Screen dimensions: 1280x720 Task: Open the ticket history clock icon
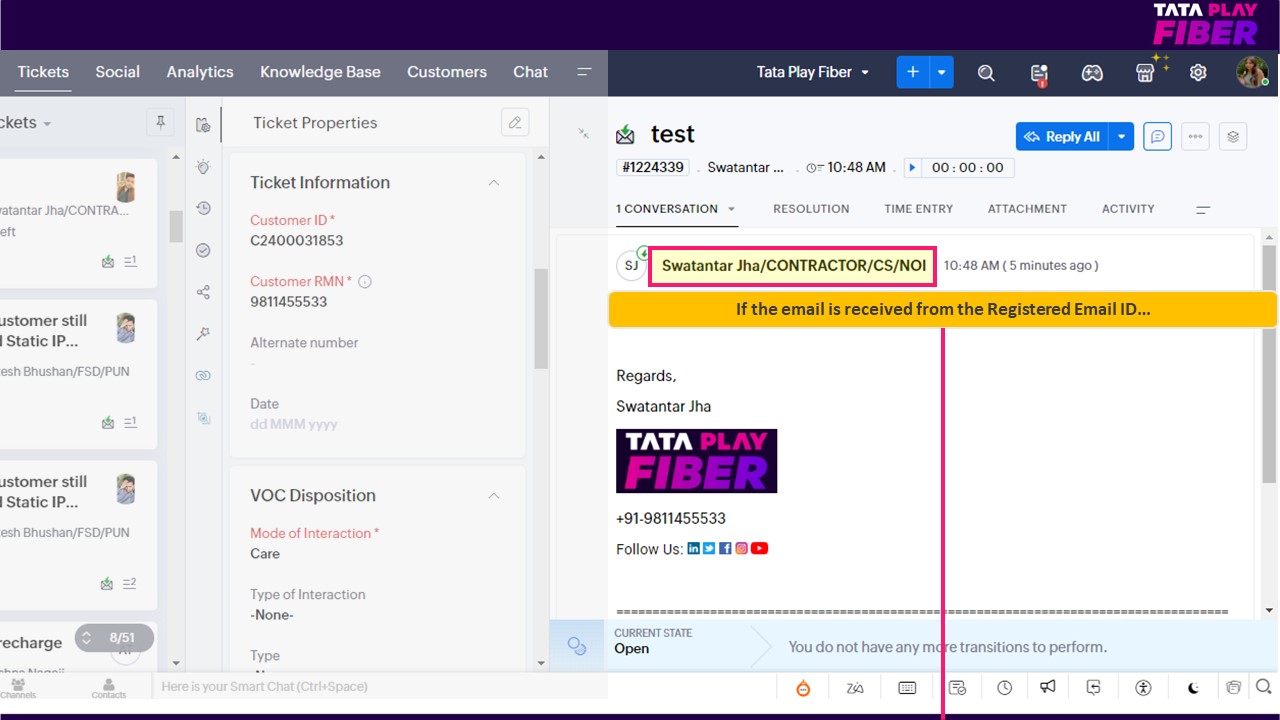pos(203,208)
